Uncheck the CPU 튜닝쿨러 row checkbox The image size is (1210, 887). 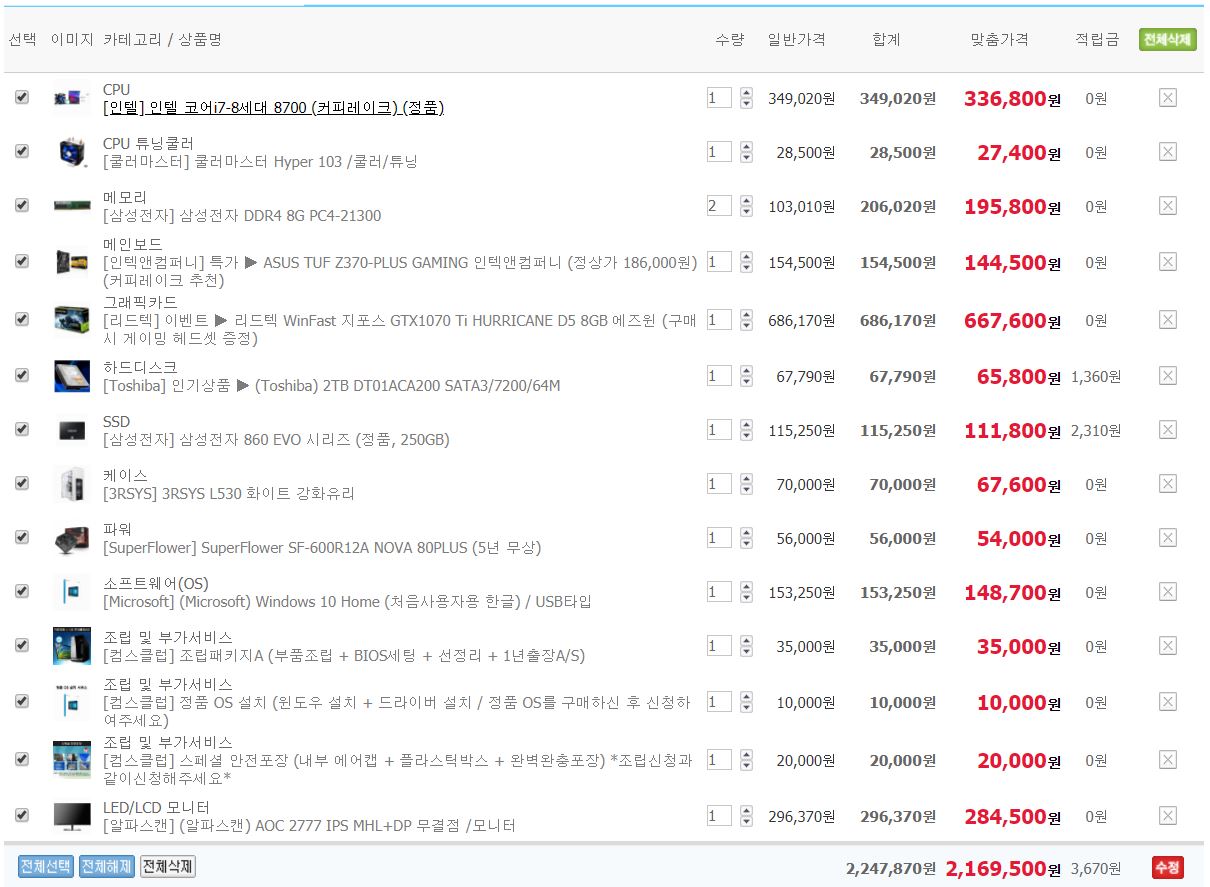[x=22, y=151]
